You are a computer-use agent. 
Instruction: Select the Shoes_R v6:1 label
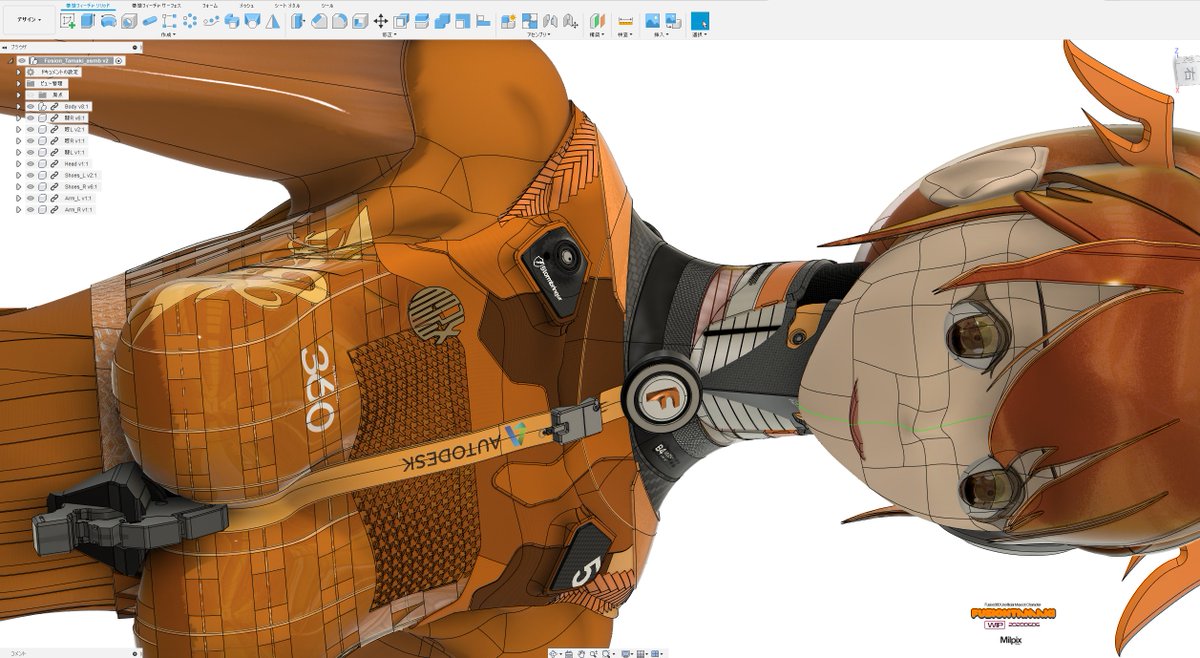81,187
